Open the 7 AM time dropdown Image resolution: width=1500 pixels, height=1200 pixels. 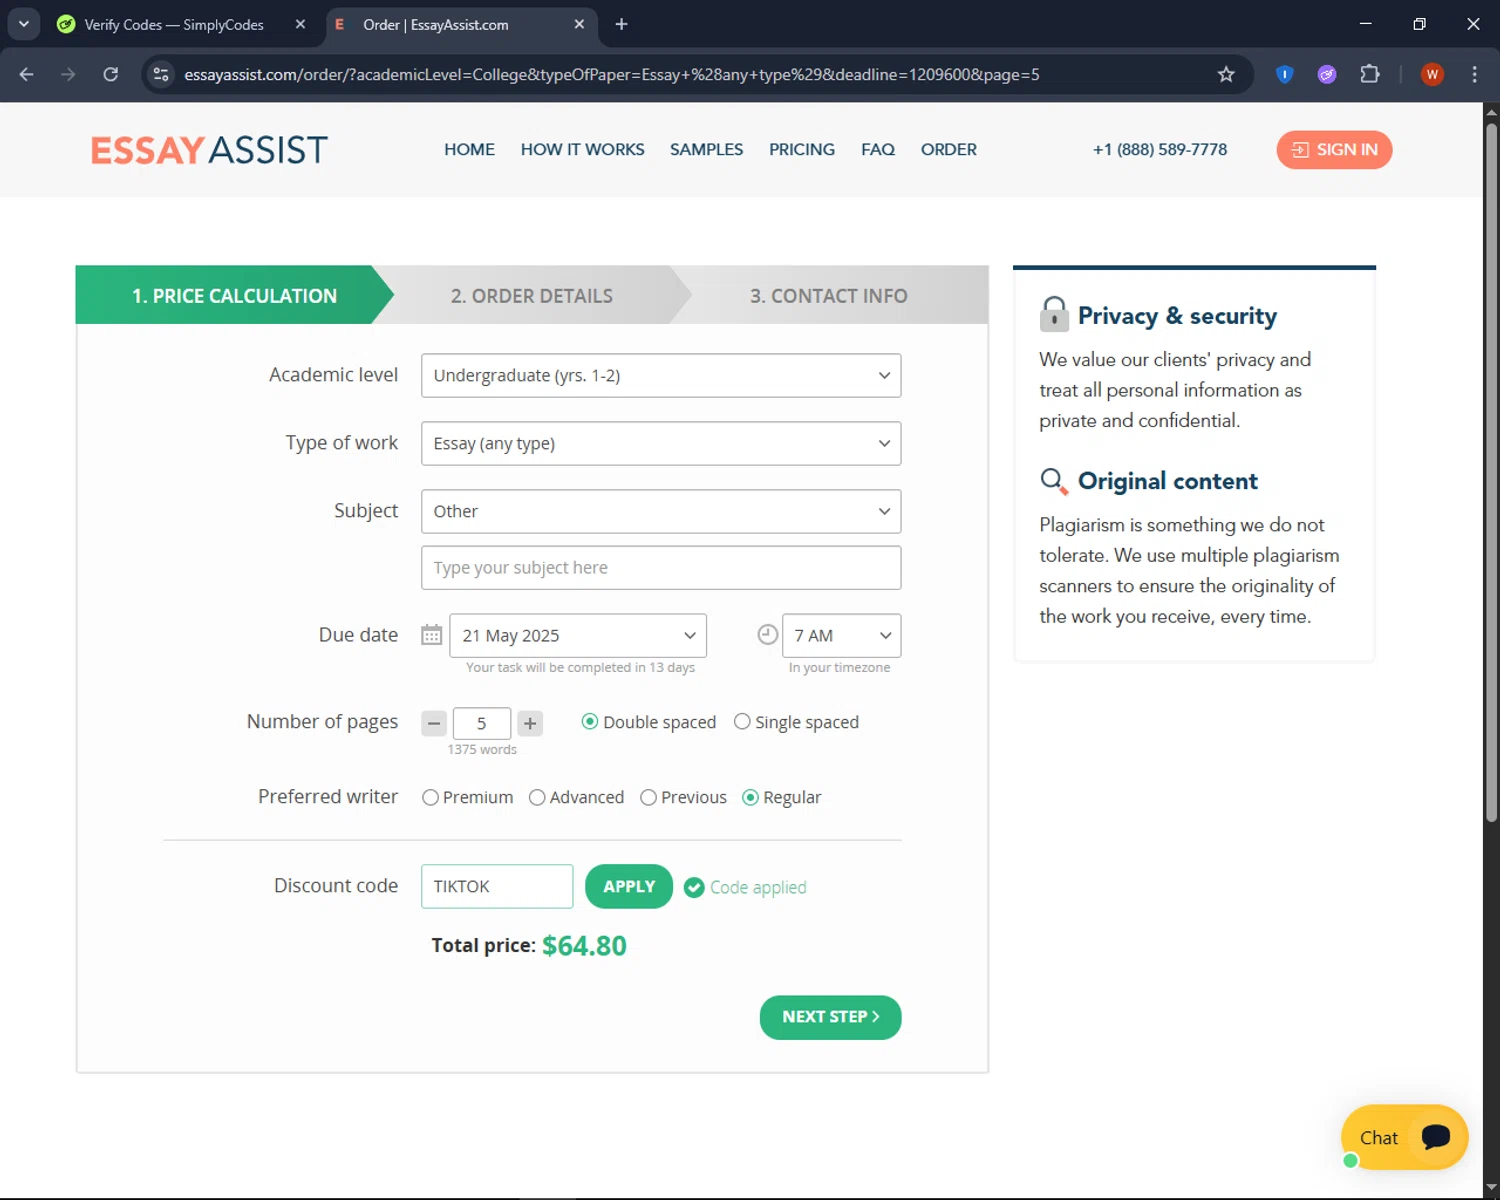pos(841,635)
